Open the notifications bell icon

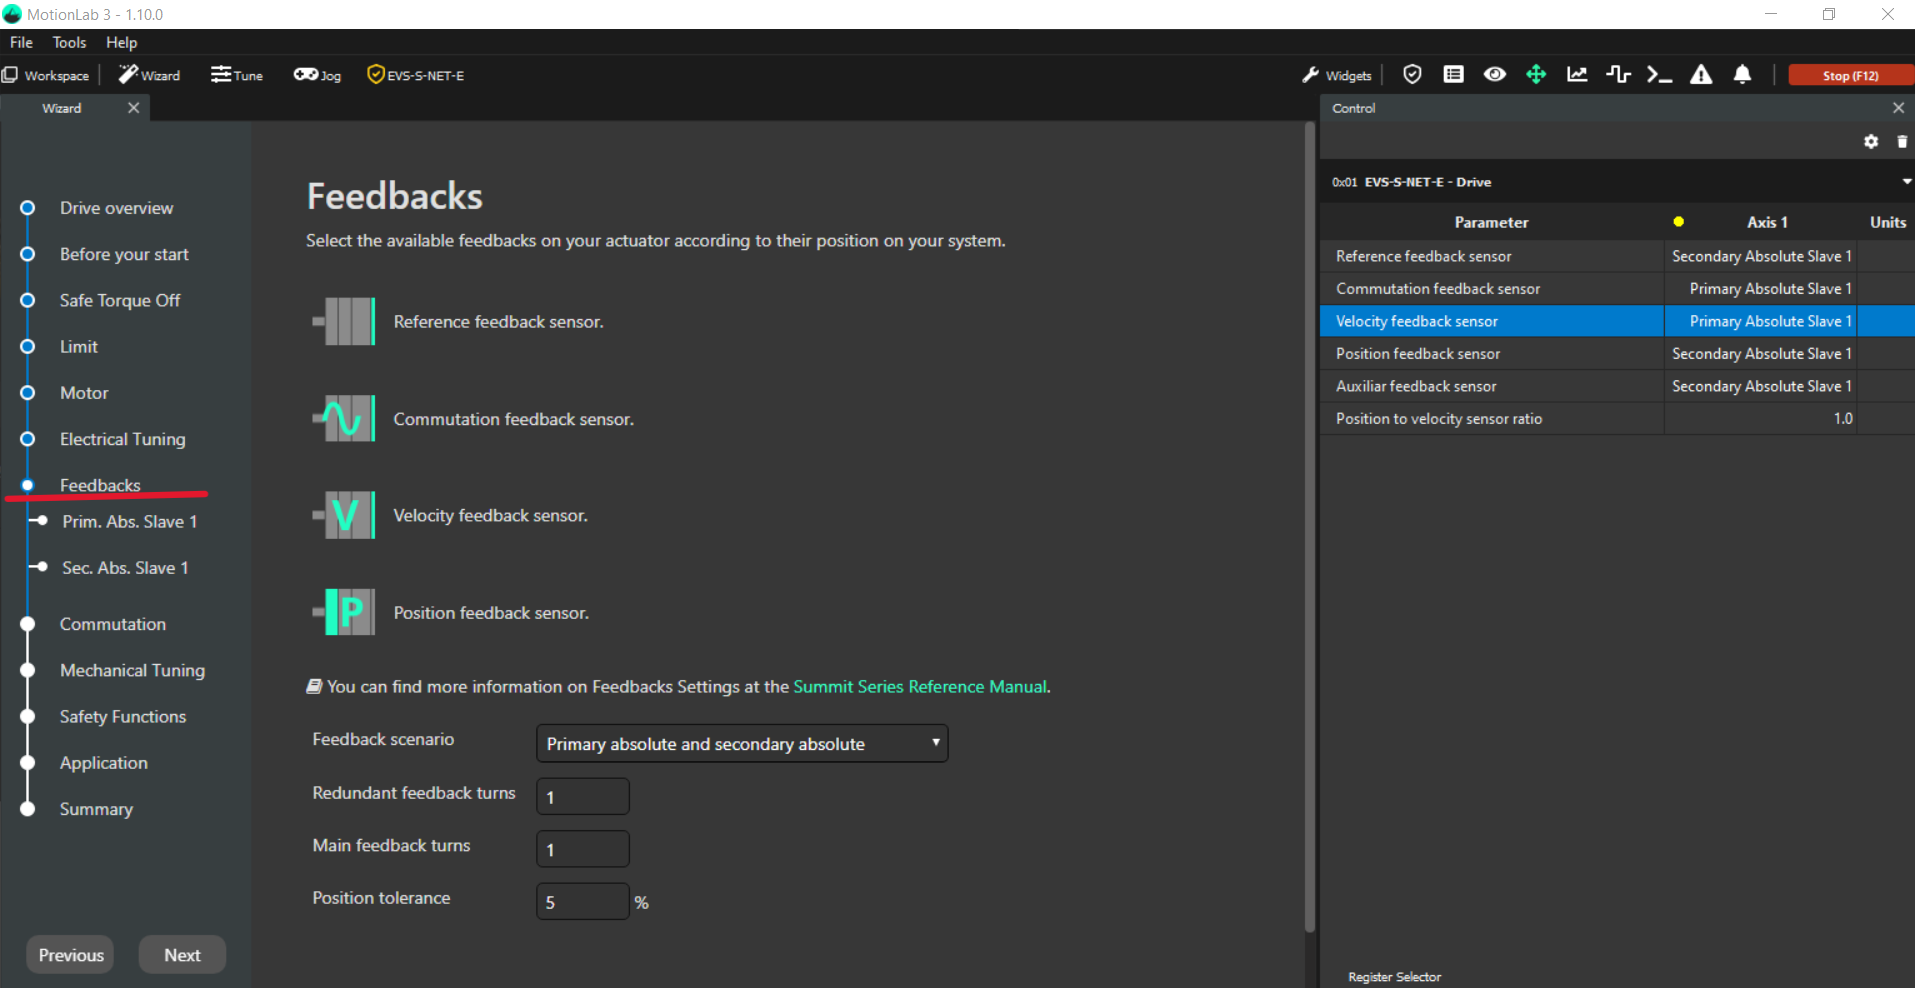(1742, 75)
